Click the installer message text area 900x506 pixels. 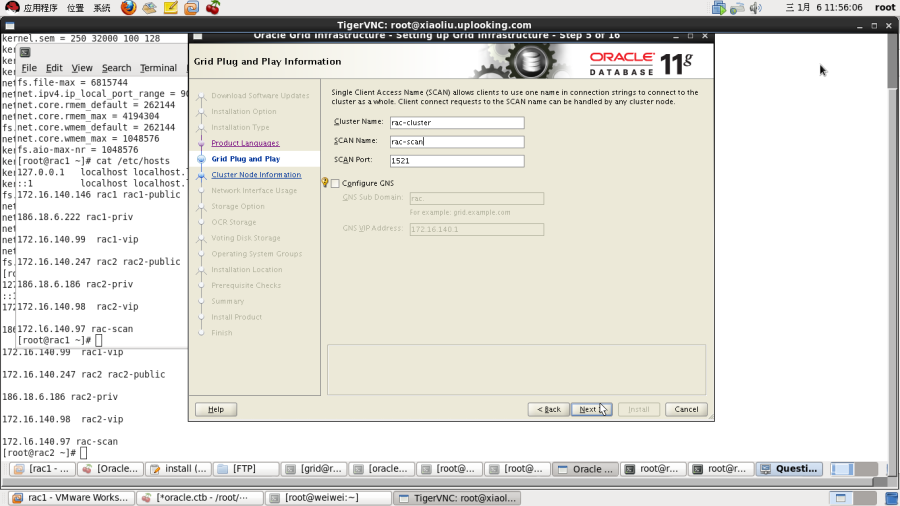(516, 369)
